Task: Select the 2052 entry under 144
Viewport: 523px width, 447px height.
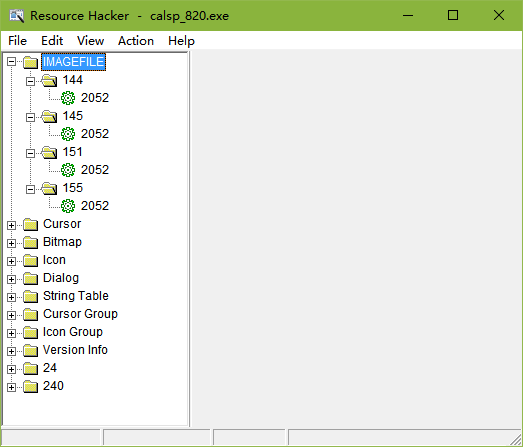Action: pos(95,98)
